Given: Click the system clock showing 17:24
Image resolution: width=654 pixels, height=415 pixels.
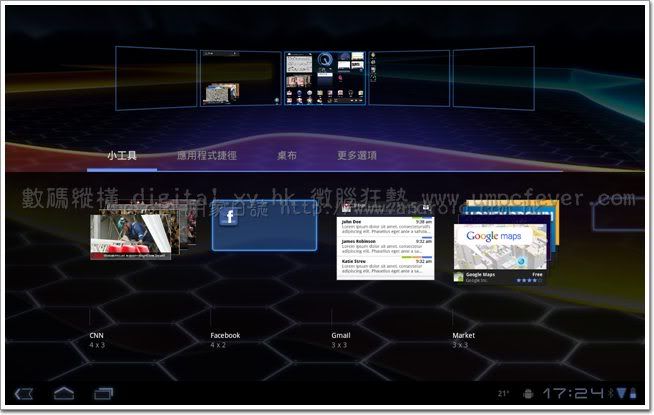Looking at the screenshot, I should coord(575,393).
